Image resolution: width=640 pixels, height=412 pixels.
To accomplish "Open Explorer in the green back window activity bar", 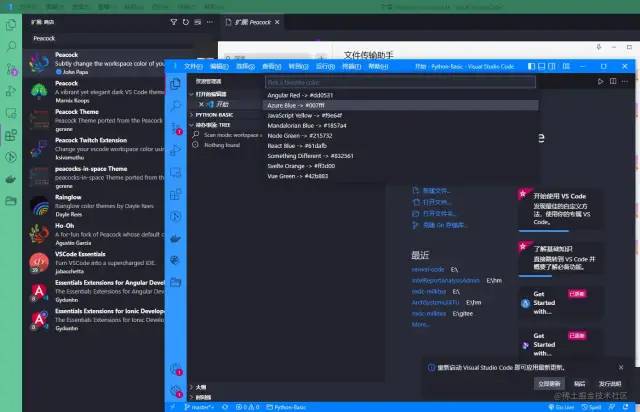I will coord(11,25).
